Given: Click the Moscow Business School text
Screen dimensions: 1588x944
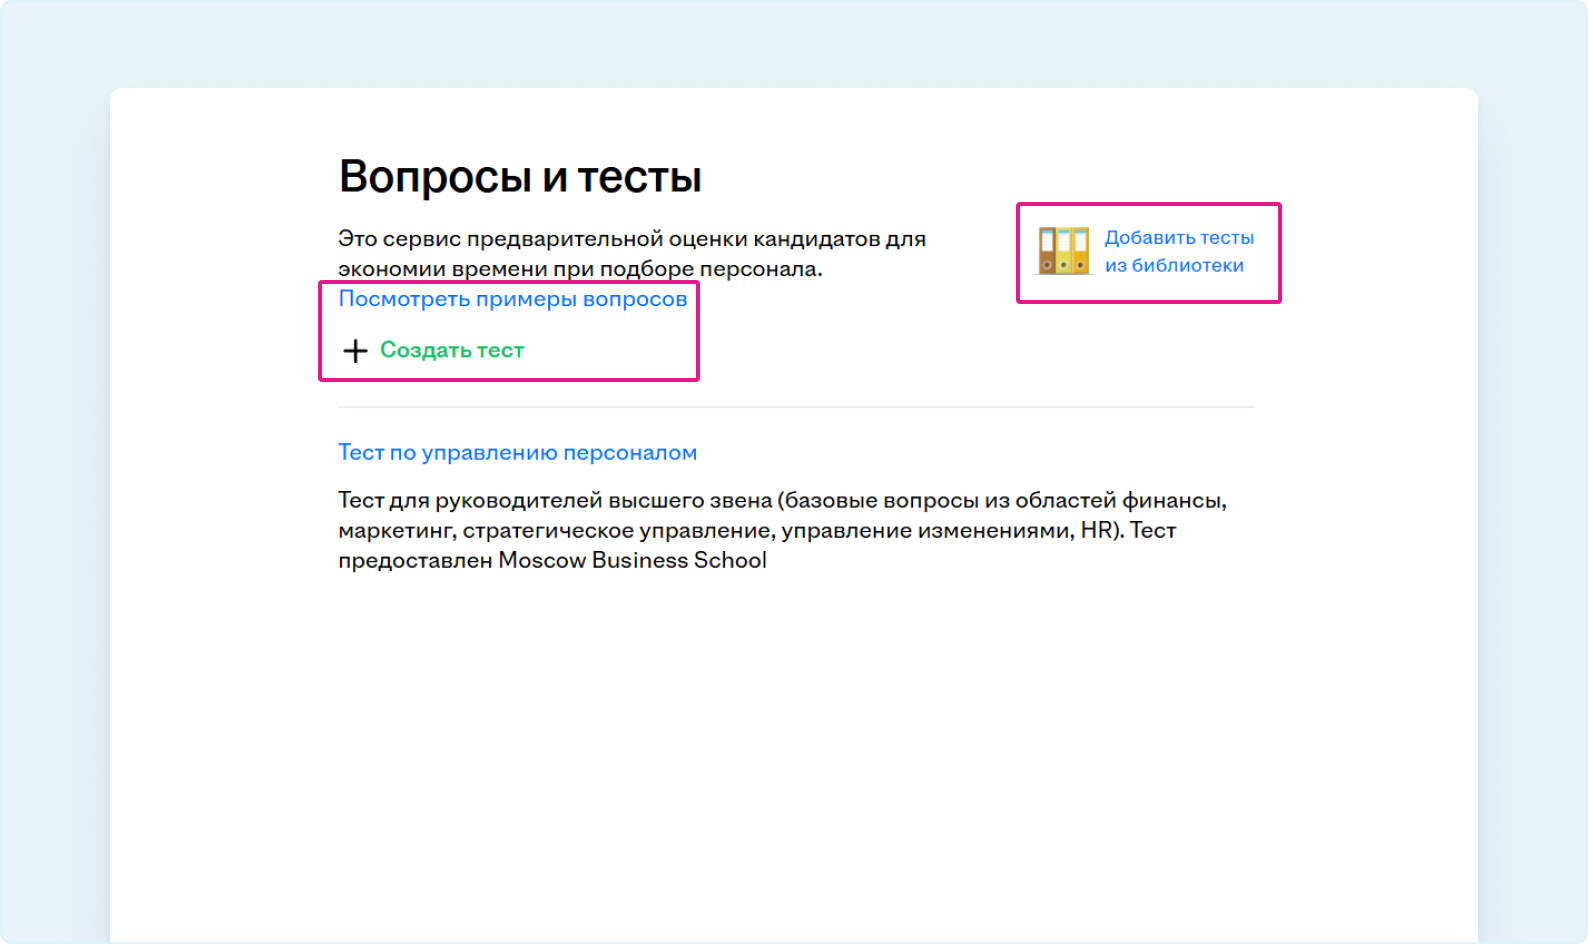Looking at the screenshot, I should point(632,561).
